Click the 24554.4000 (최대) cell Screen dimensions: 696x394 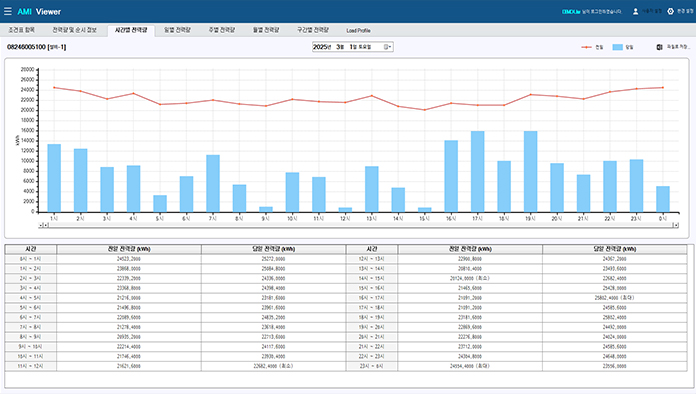(x=470, y=366)
